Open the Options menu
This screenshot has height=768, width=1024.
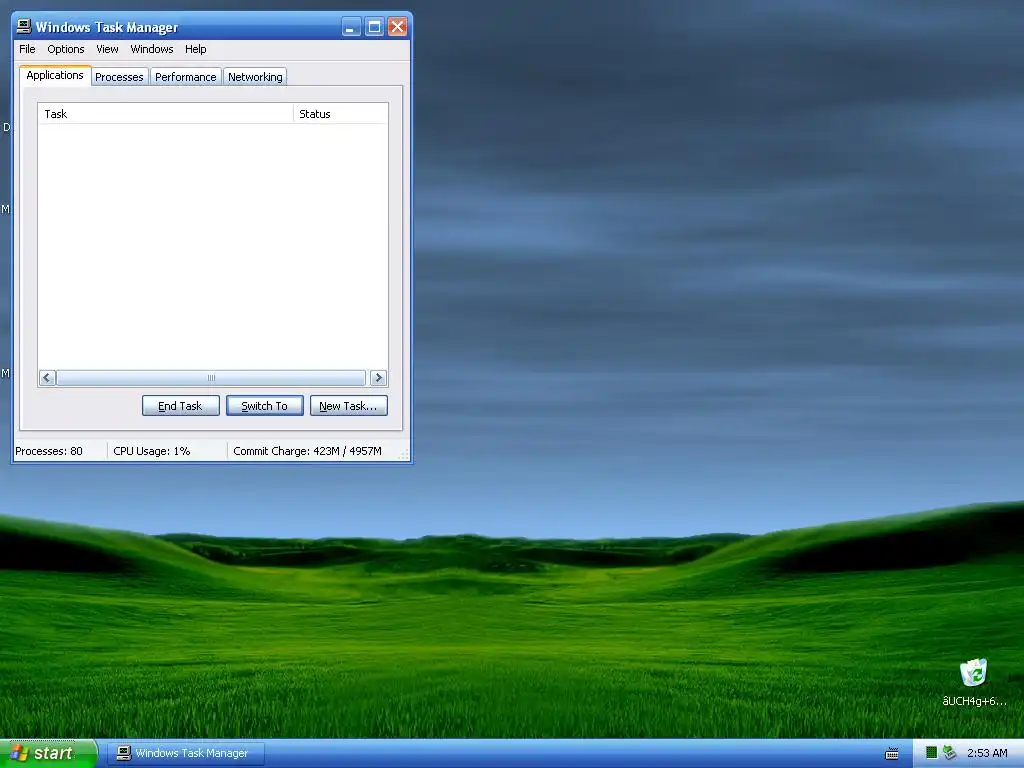tap(66, 49)
